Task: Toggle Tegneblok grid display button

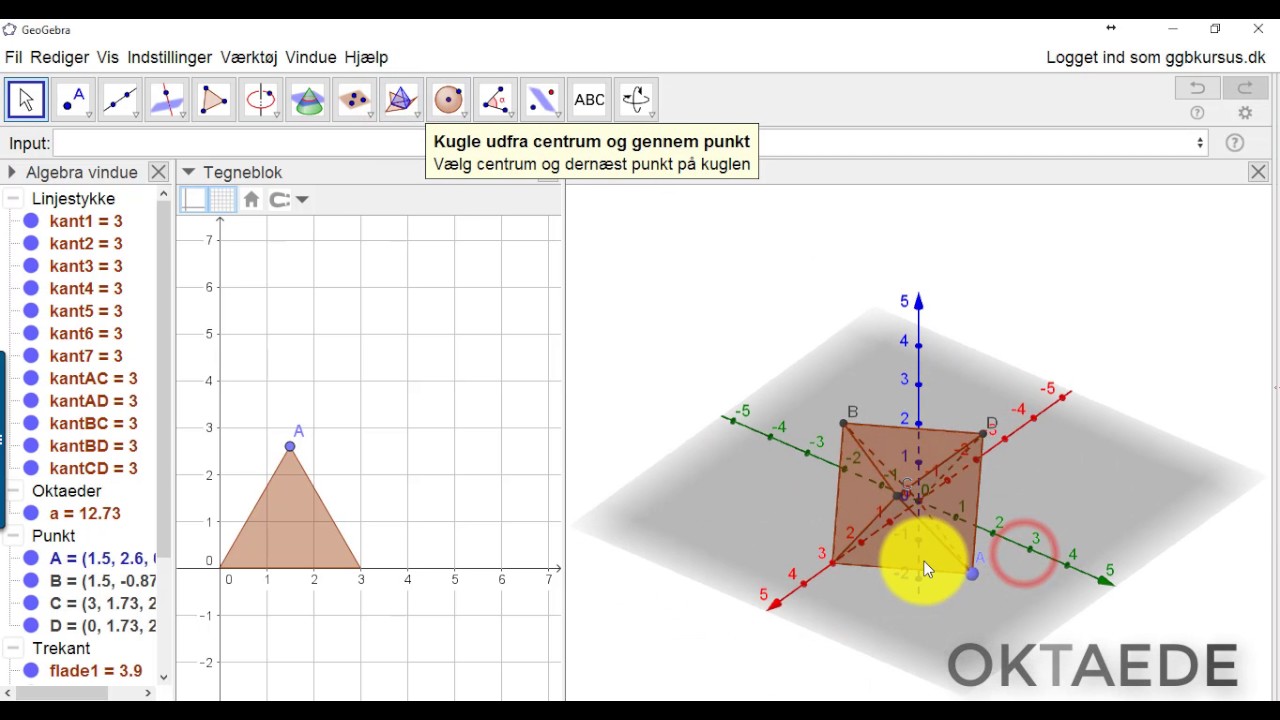Action: point(222,200)
